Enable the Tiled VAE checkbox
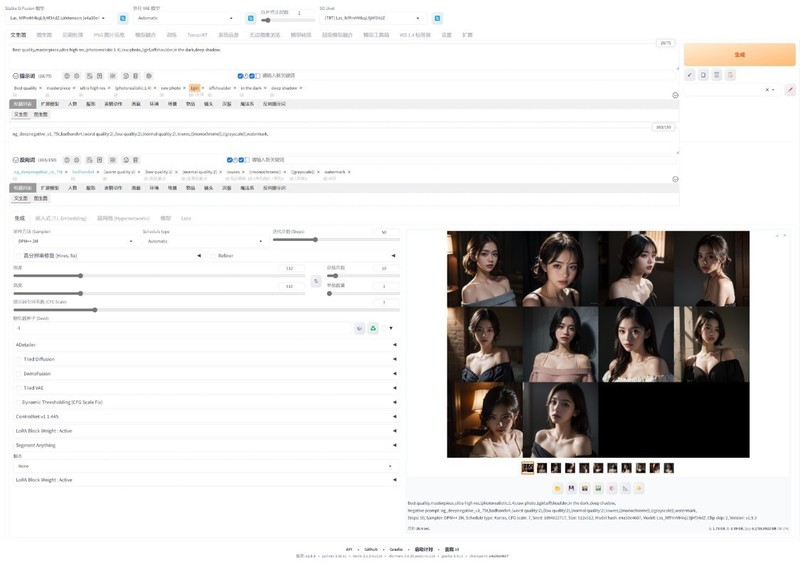Viewport: 800px width, 563px height. [x=18, y=387]
